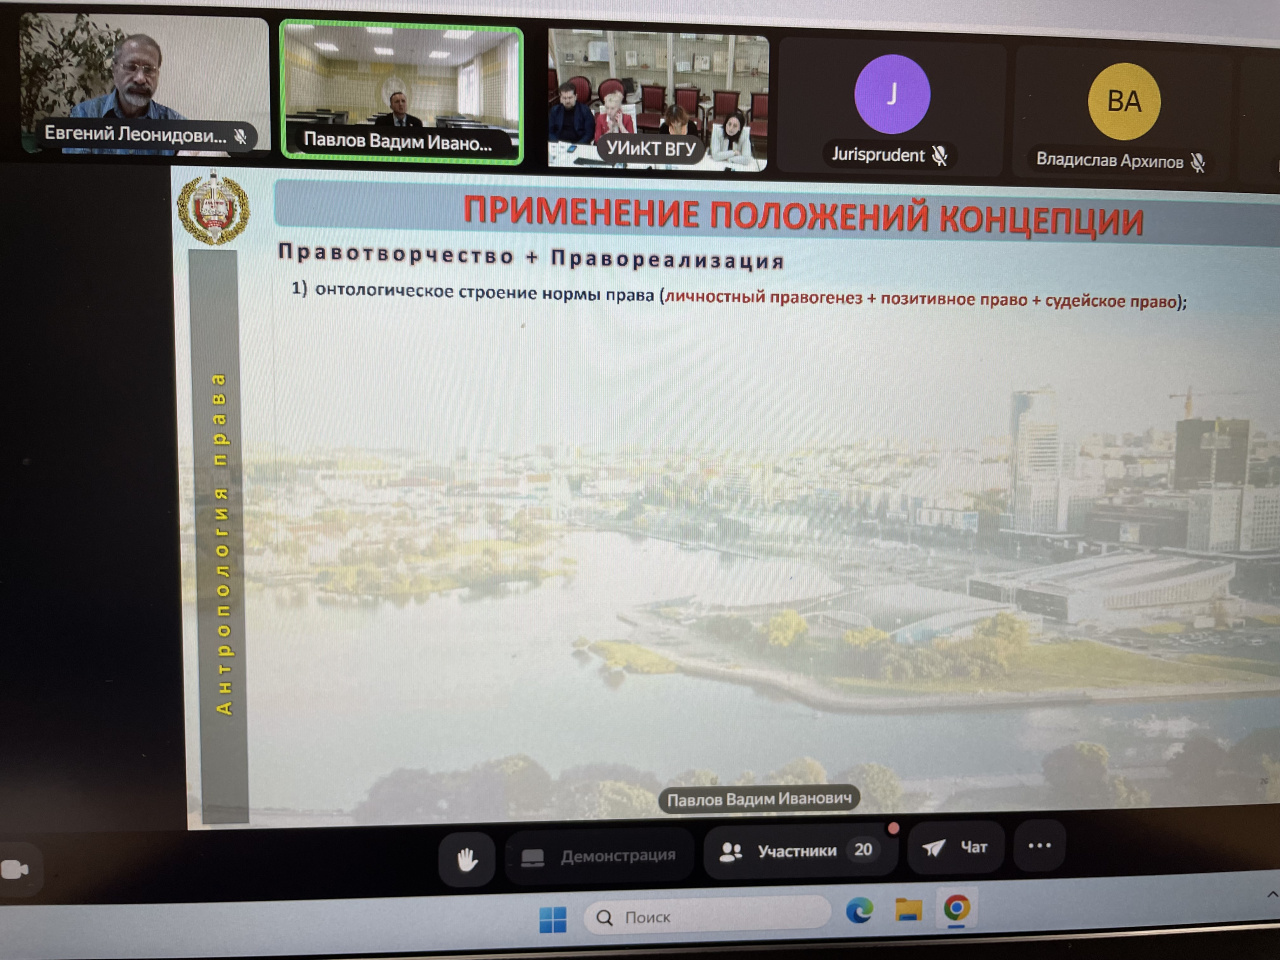
Task: Expand the system tray hidden icons chevron
Action: pos(1272,894)
